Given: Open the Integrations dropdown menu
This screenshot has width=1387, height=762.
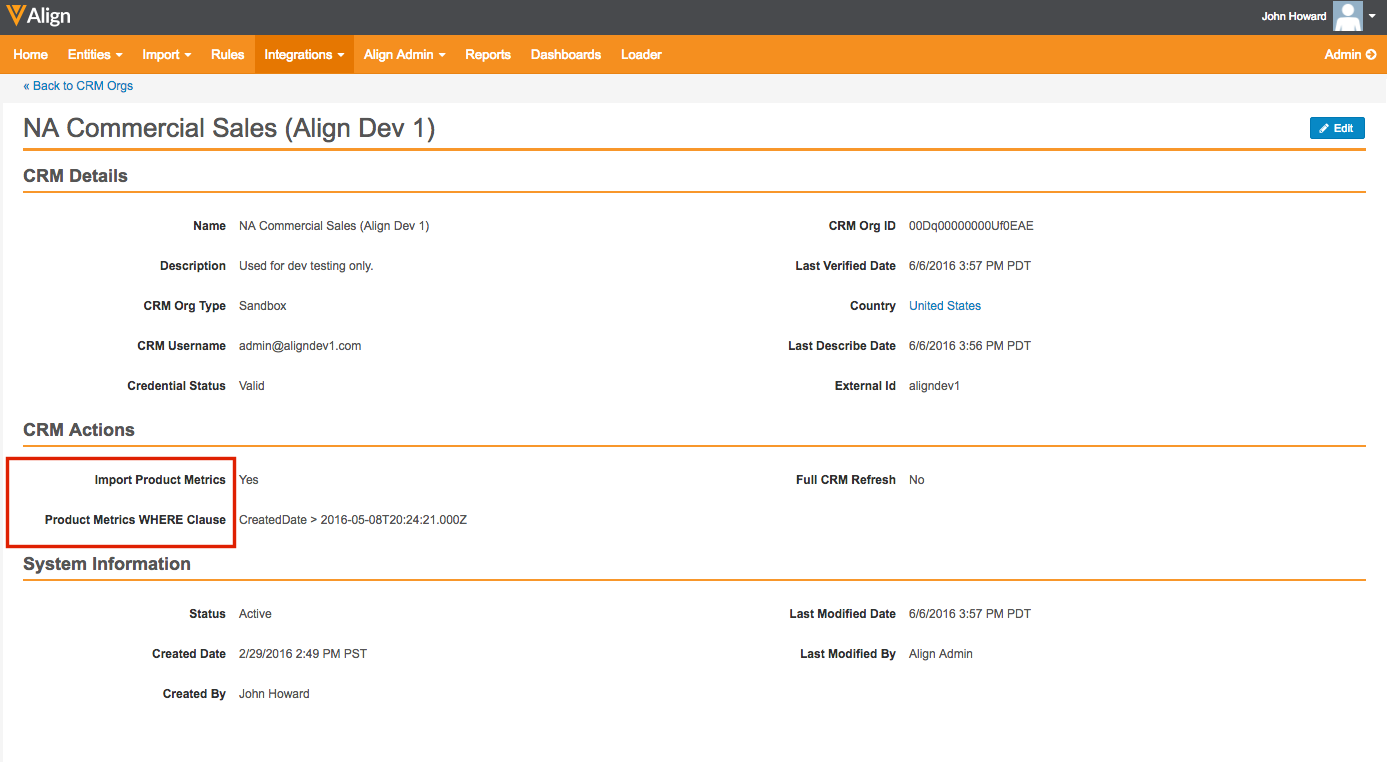Looking at the screenshot, I should (x=304, y=55).
